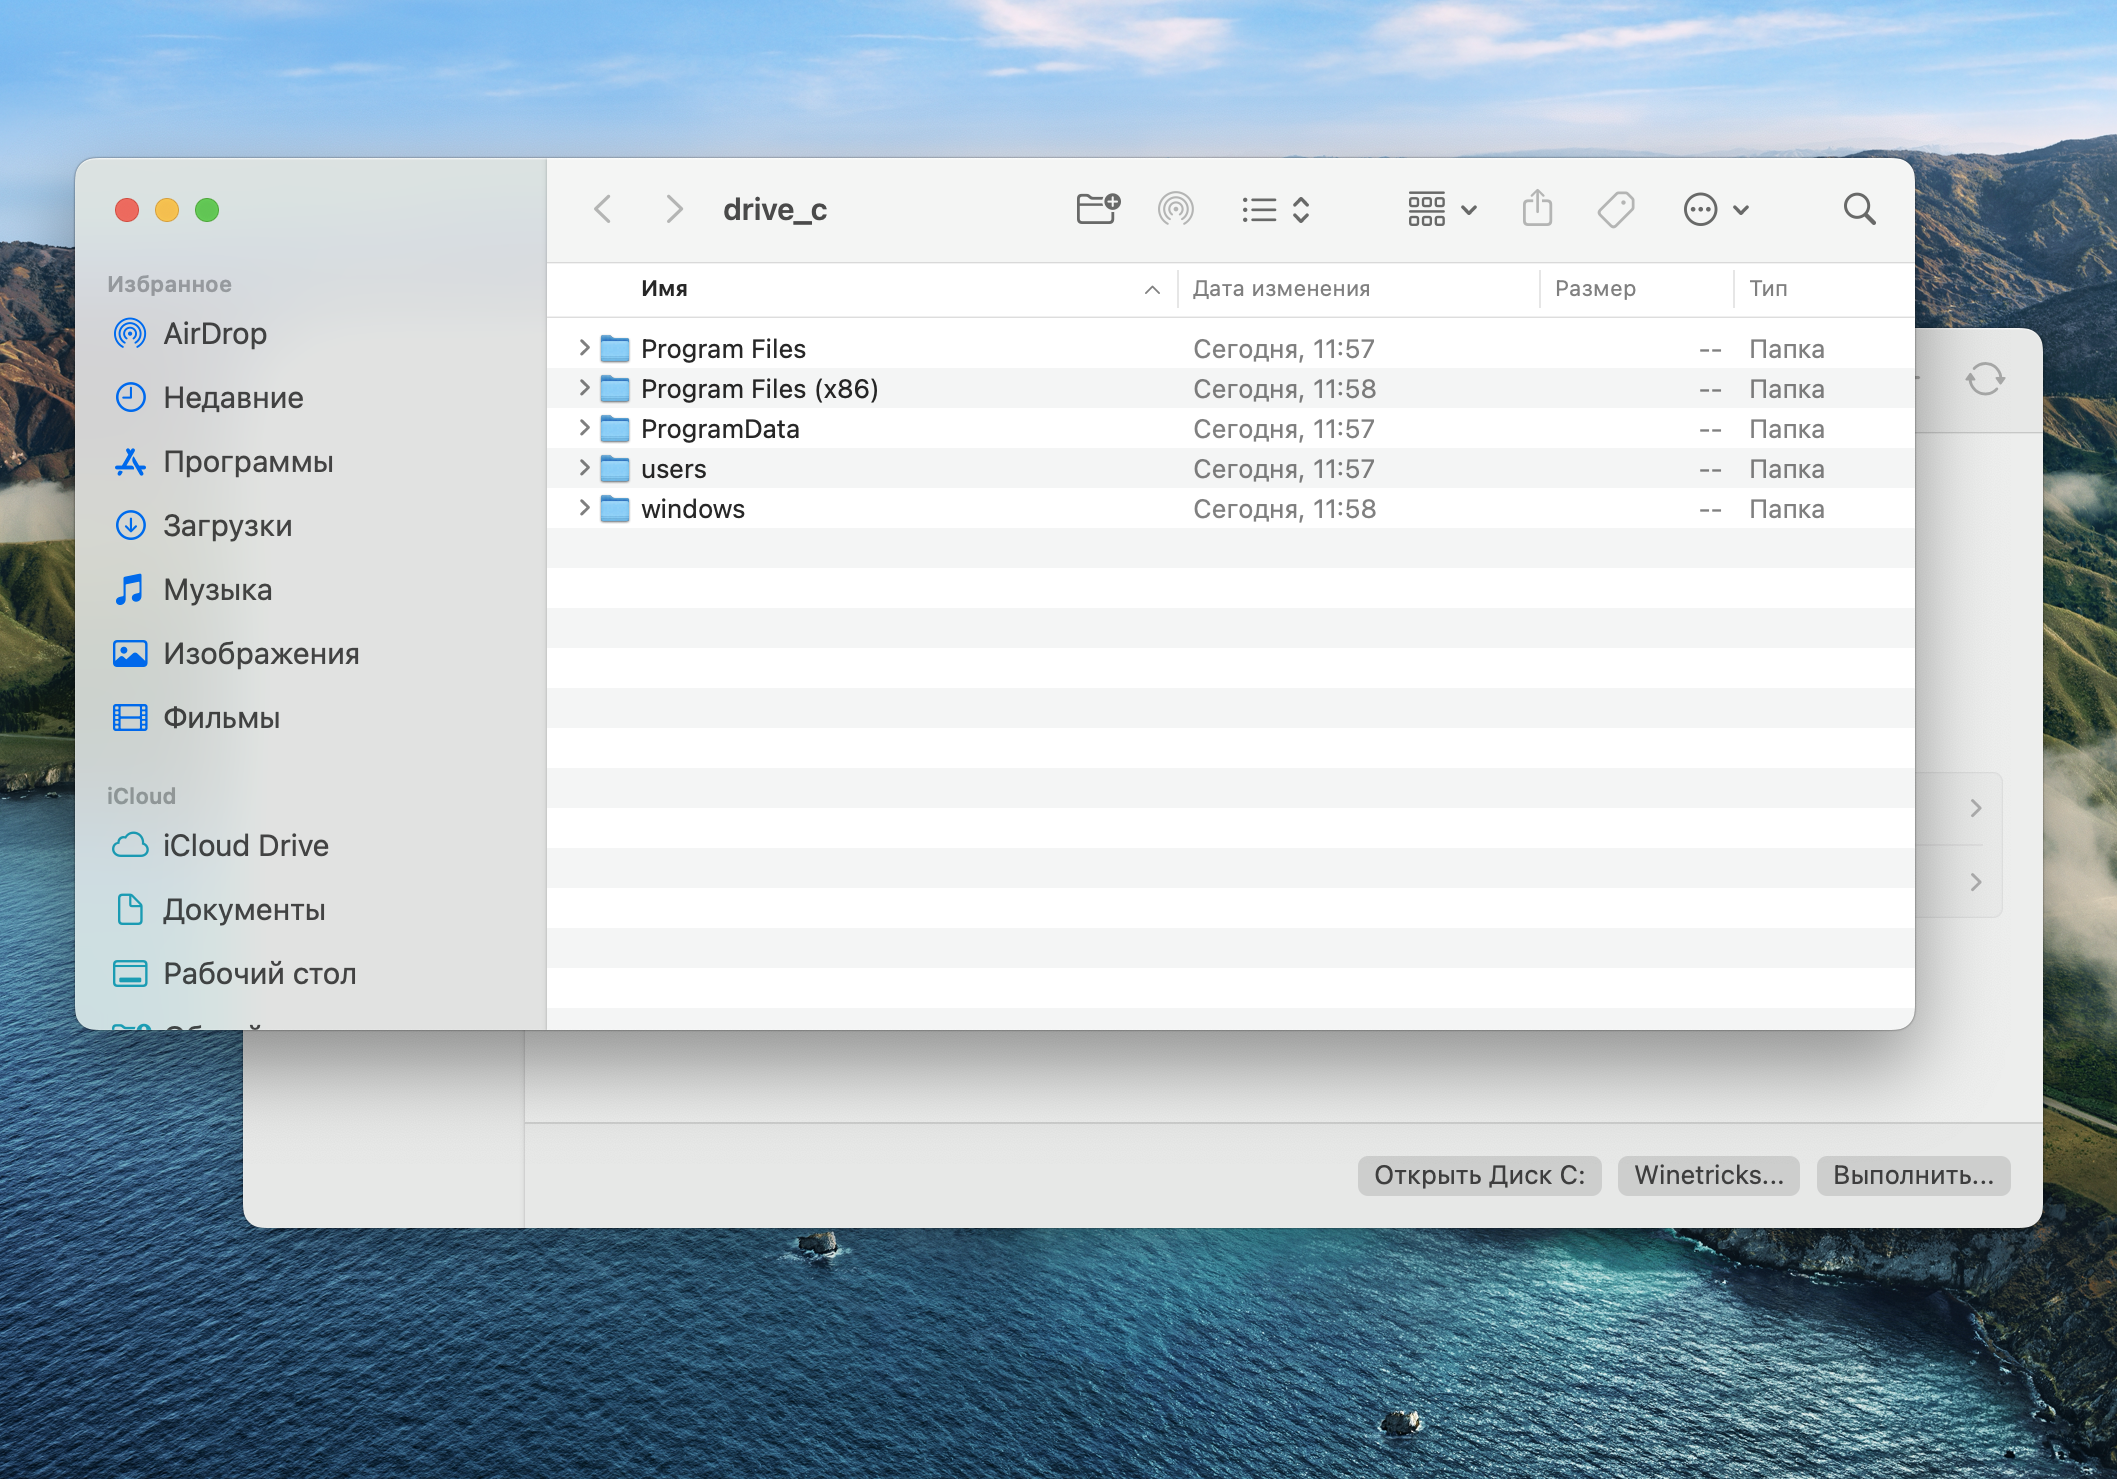Image resolution: width=2117 pixels, height=1479 pixels.
Task: Click refresh icon in background window
Action: tap(1985, 380)
